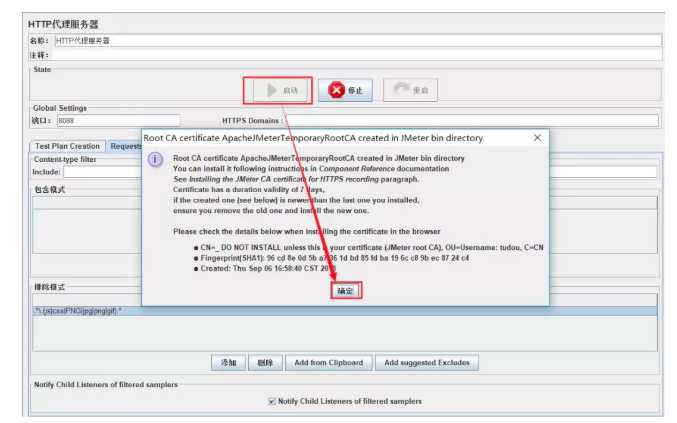Screen dimensions: 677x423
Task: Click the Content-type filter Include field
Action: (102, 172)
